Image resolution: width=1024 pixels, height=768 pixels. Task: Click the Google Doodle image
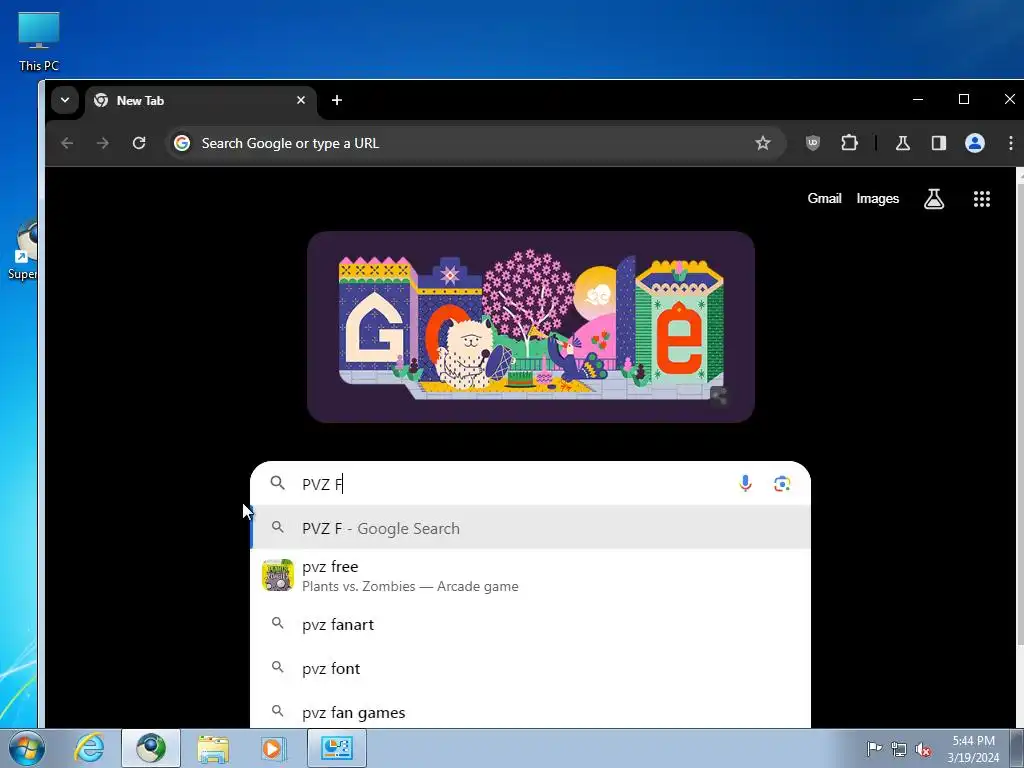coord(530,327)
